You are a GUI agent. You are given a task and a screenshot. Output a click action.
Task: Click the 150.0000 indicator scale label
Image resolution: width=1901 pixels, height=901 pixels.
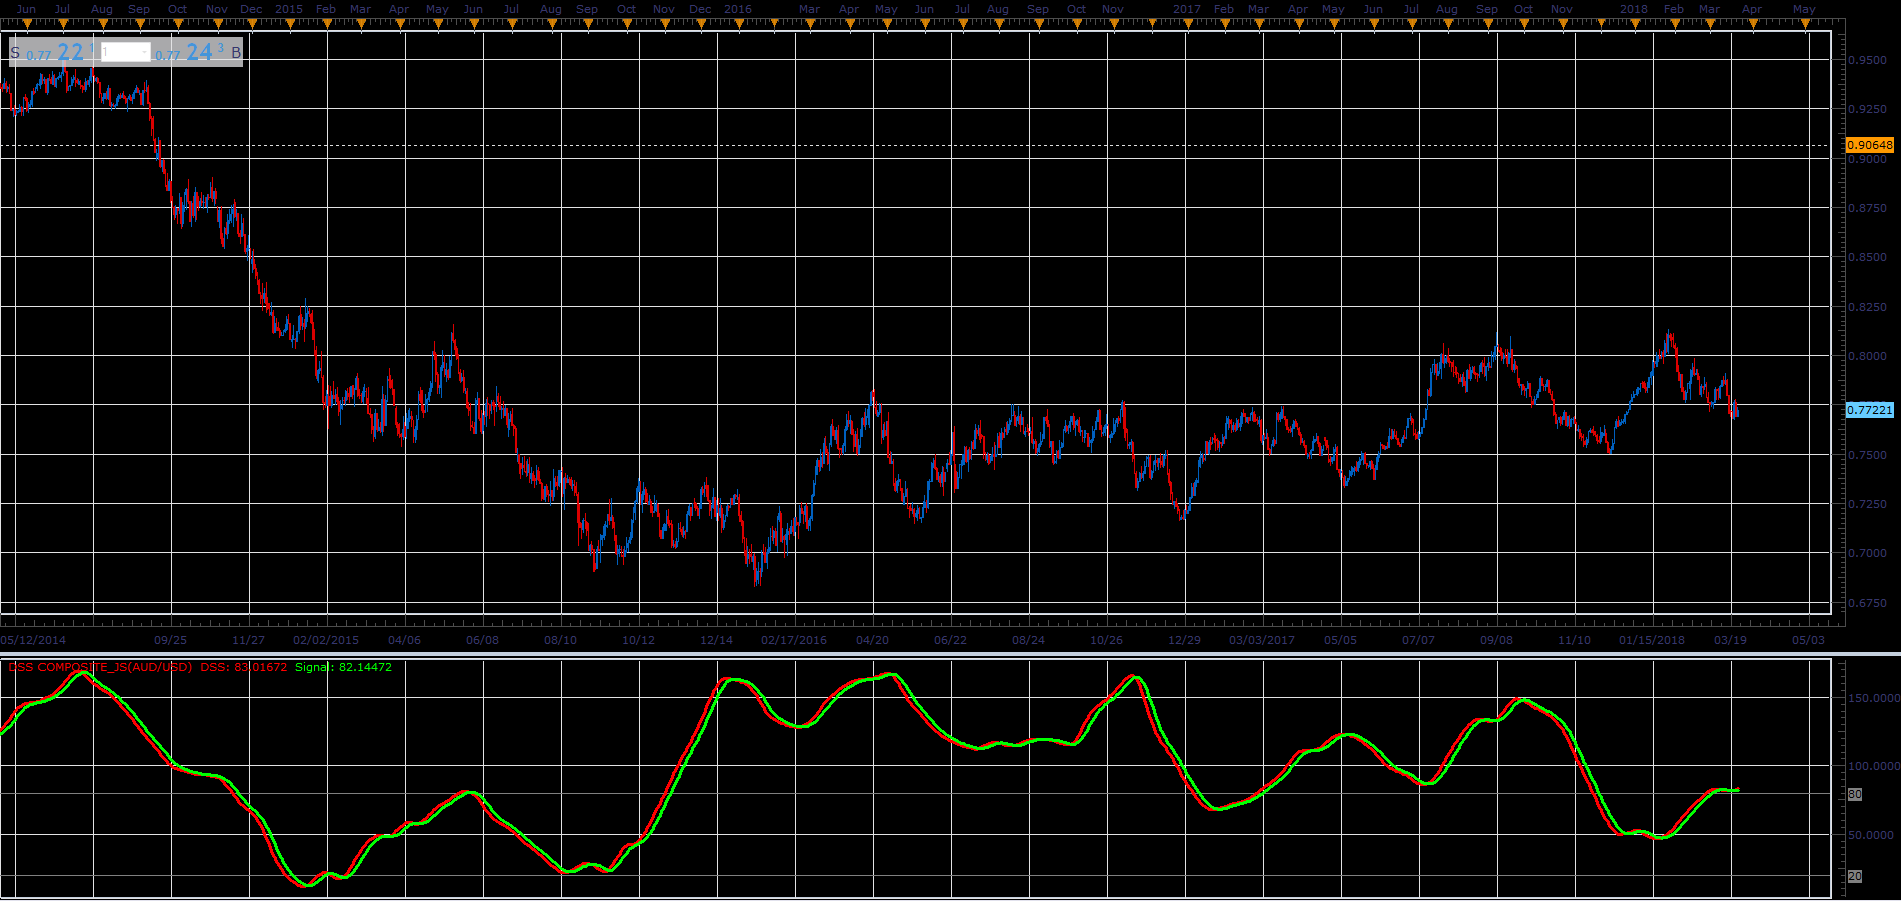coord(1872,698)
